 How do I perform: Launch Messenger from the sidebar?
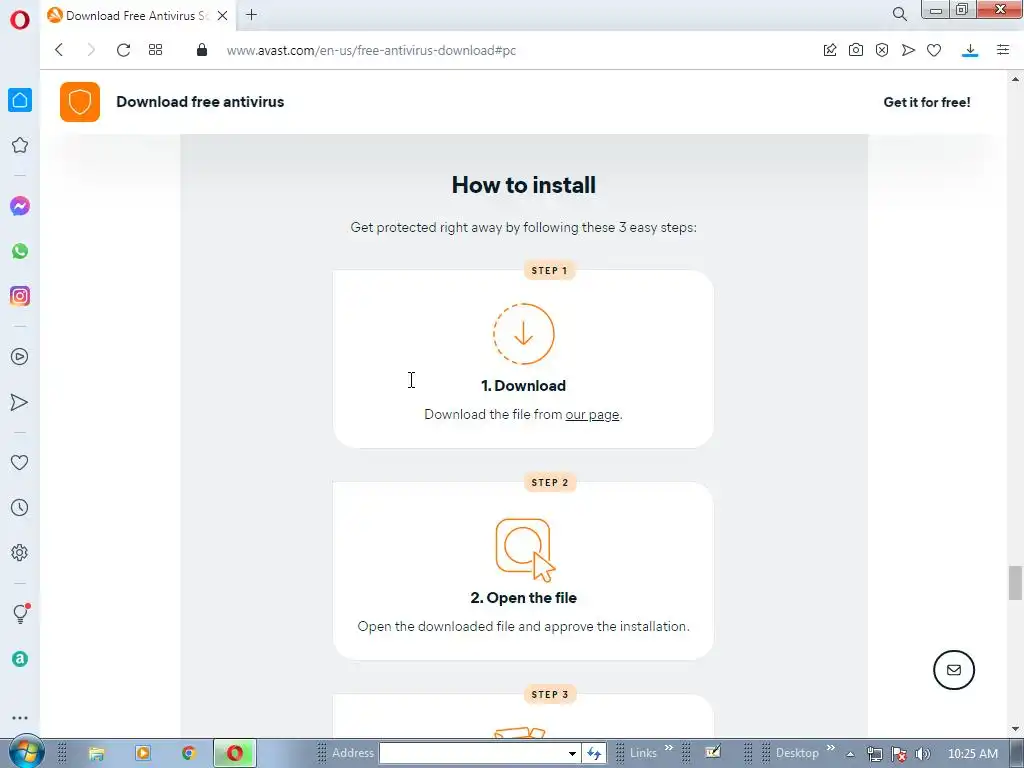pos(20,206)
